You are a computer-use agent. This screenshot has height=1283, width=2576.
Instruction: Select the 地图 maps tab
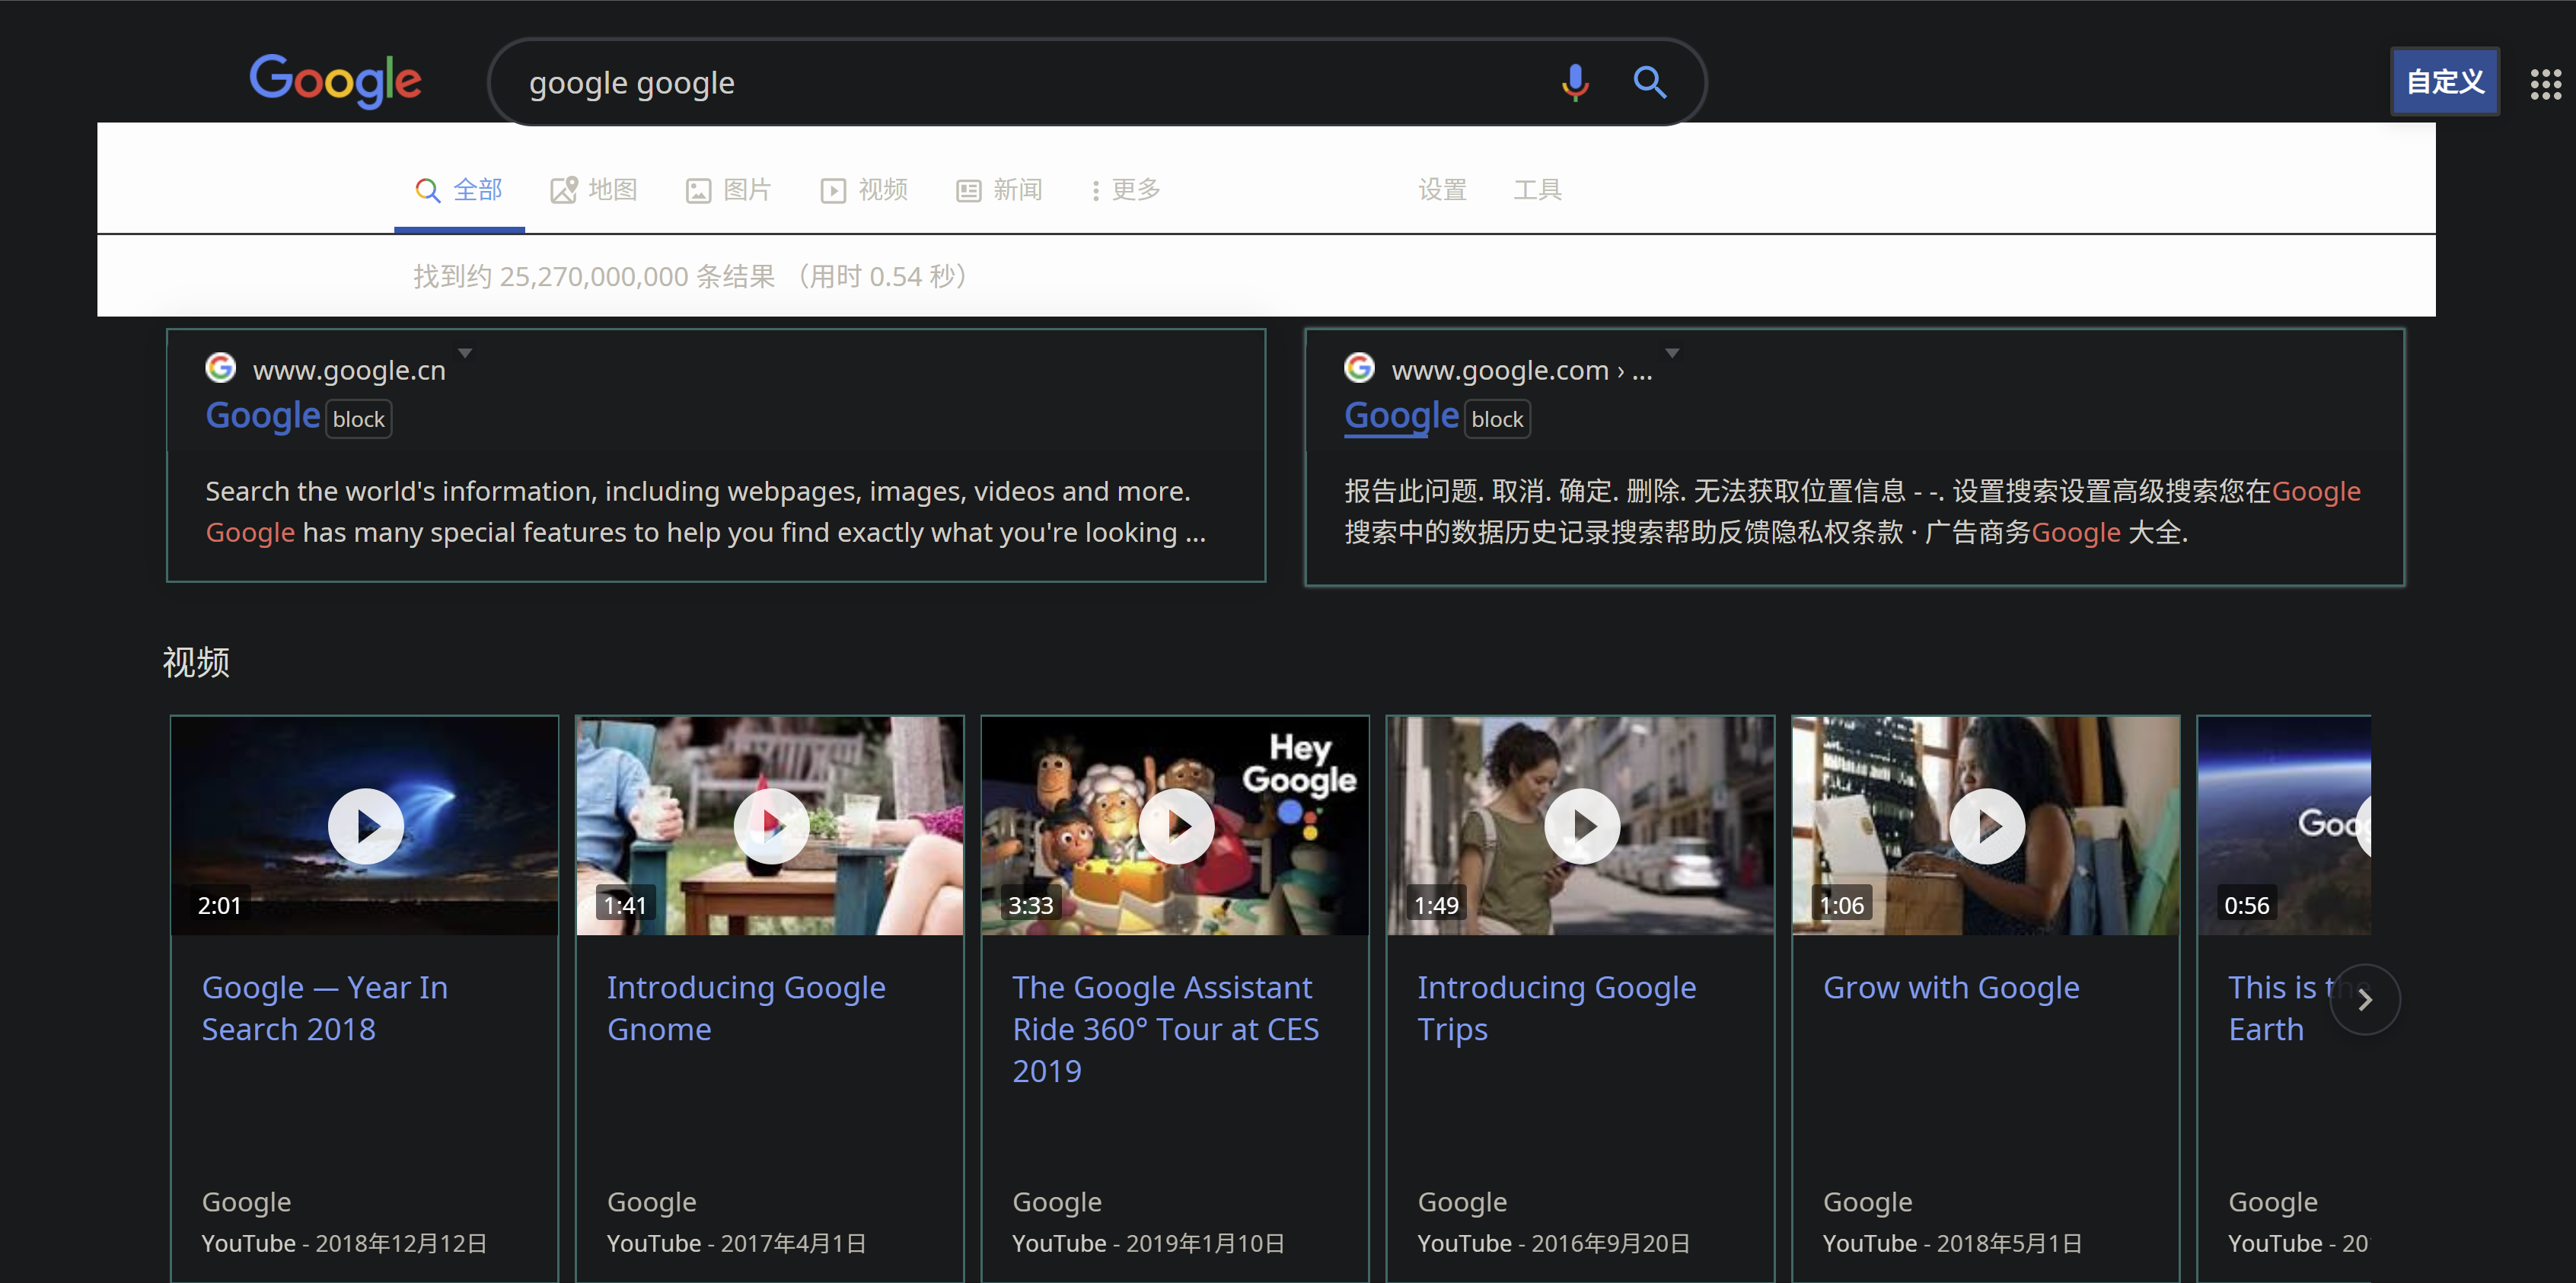coord(594,190)
